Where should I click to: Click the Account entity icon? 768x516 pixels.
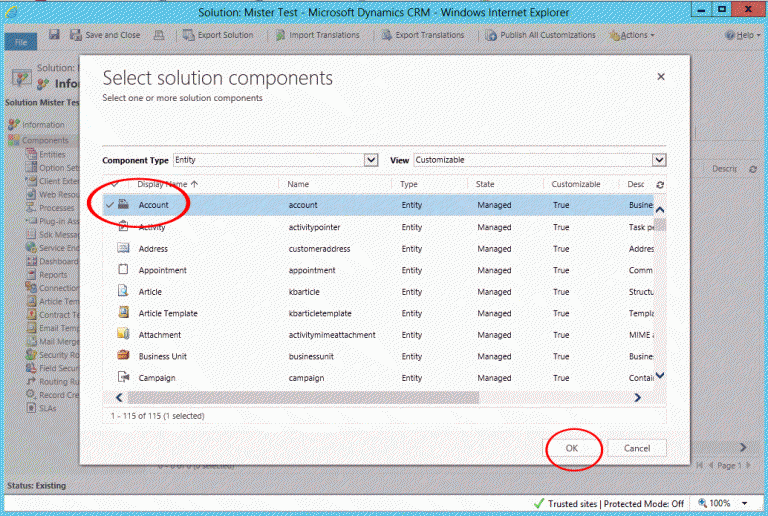[123, 204]
